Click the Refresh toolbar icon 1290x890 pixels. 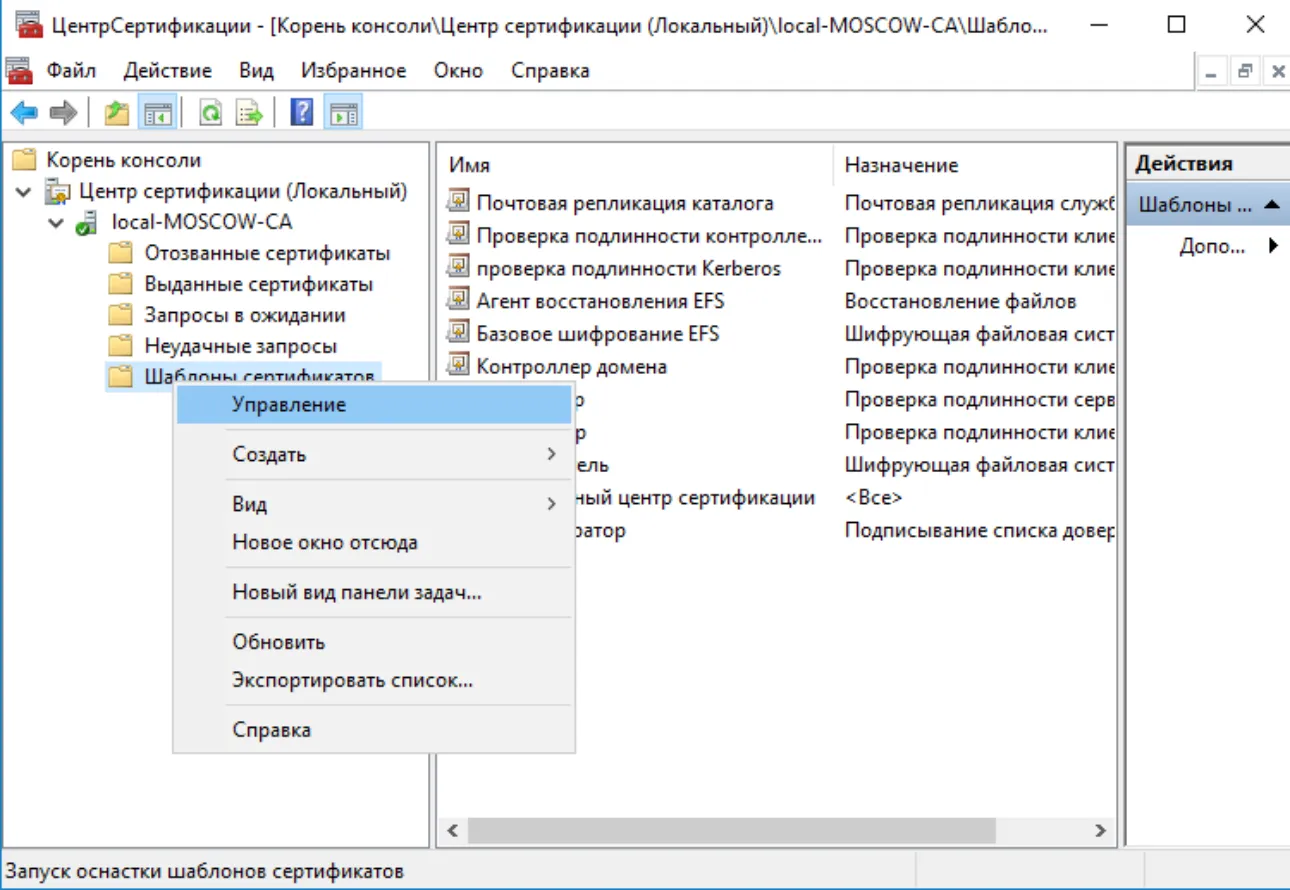[x=211, y=113]
